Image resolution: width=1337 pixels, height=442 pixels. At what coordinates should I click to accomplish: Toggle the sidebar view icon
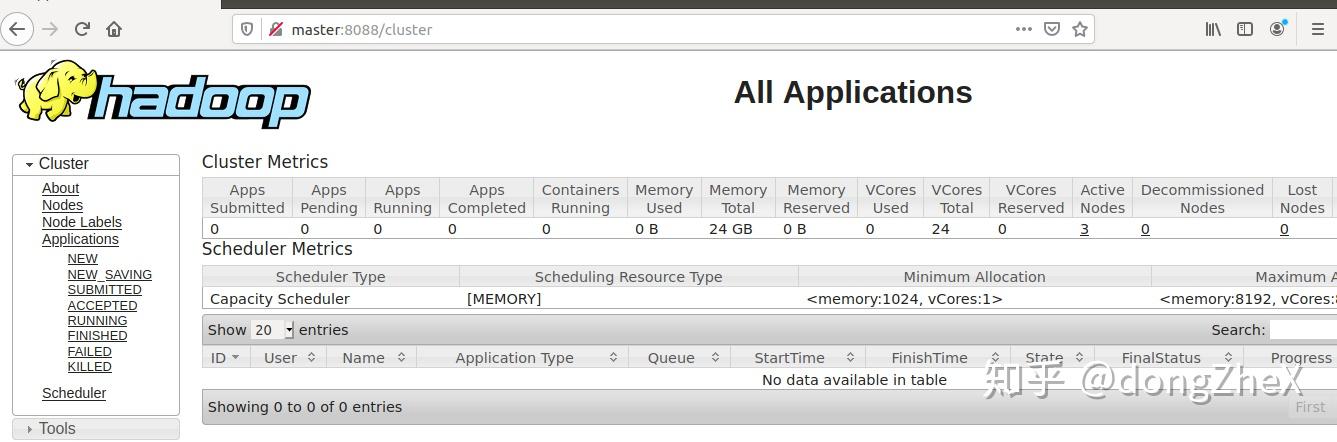[1245, 29]
